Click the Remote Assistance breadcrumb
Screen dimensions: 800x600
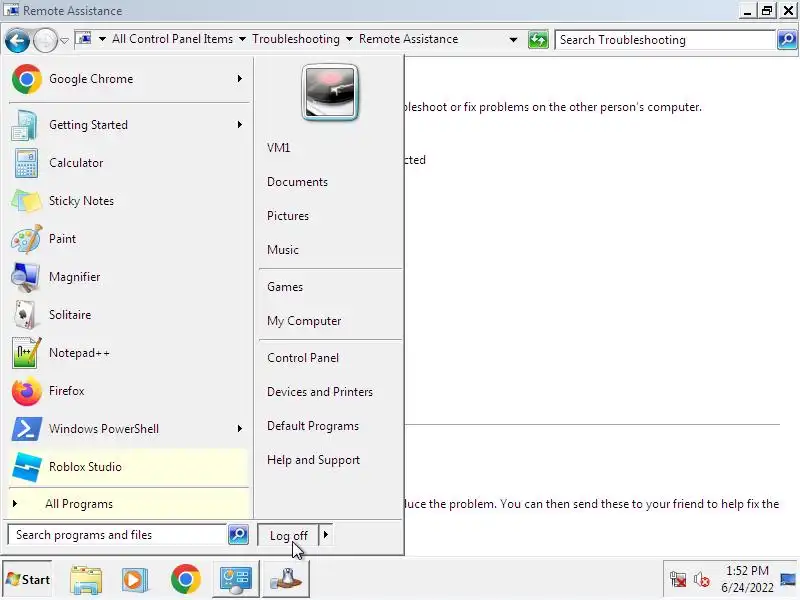409,39
